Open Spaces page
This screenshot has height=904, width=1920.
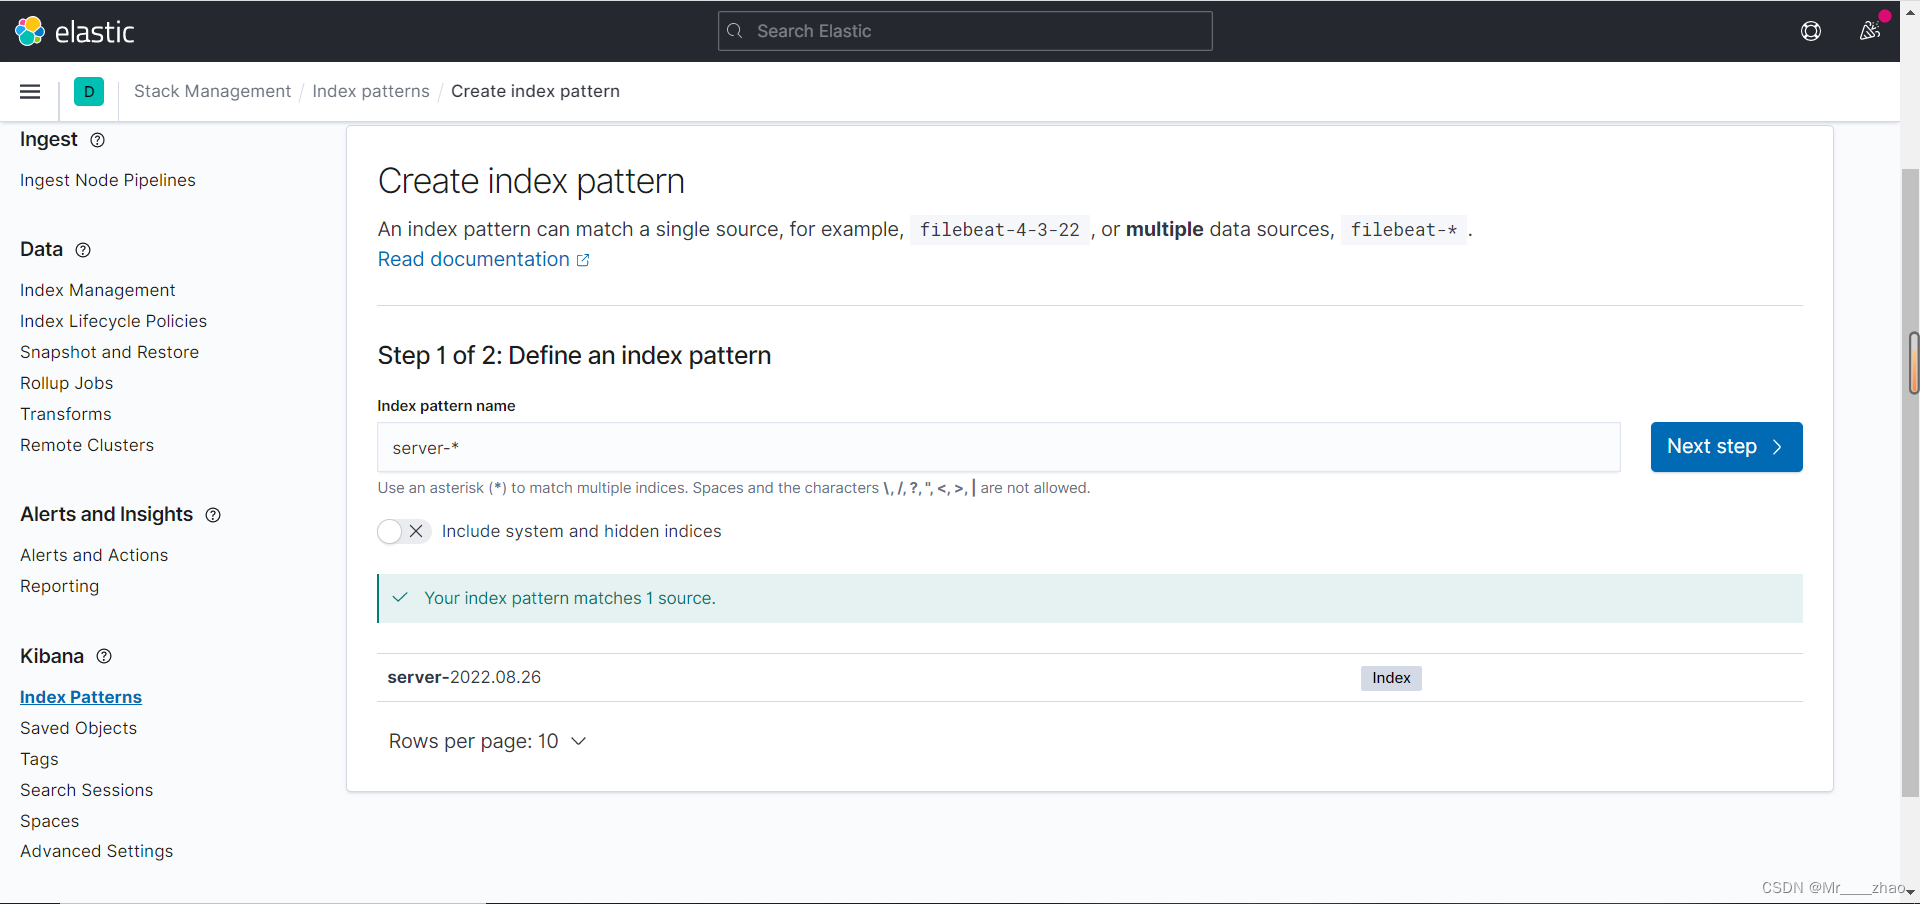[49, 821]
